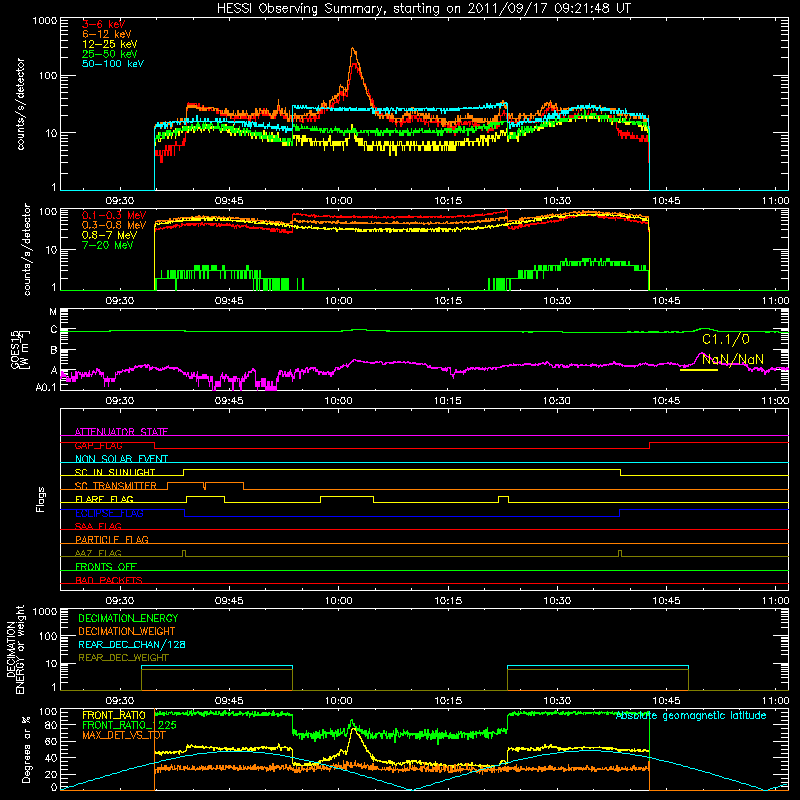The width and height of the screenshot is (800, 800).
Task: Click the MAX_DET_VS_TOT legend label
Action: [124, 735]
